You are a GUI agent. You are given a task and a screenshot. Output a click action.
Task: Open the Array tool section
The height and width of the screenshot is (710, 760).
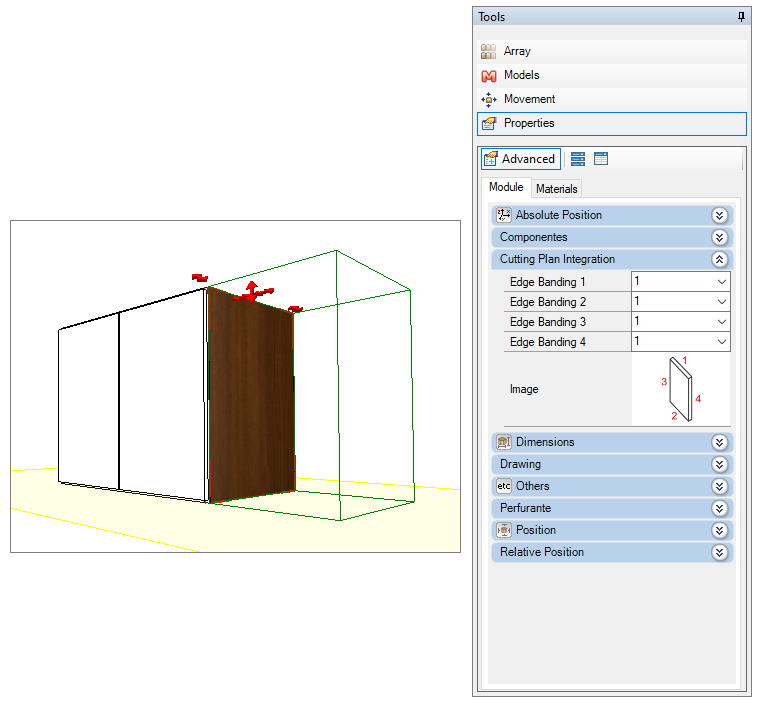click(x=612, y=51)
